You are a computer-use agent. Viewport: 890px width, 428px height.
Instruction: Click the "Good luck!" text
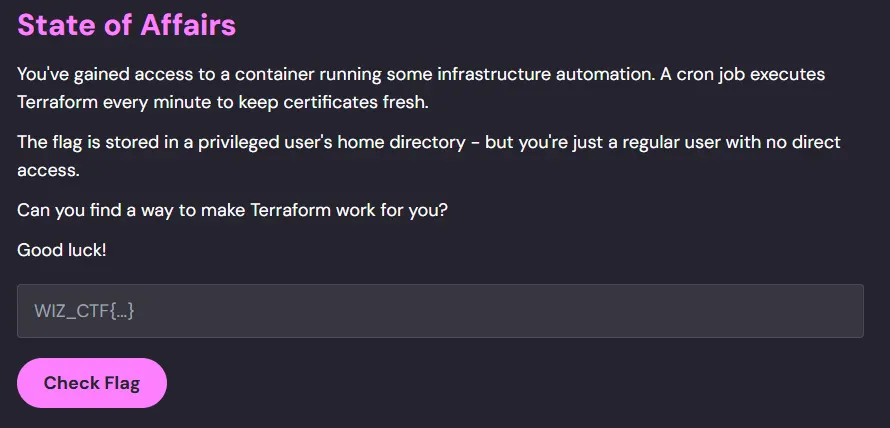point(61,249)
